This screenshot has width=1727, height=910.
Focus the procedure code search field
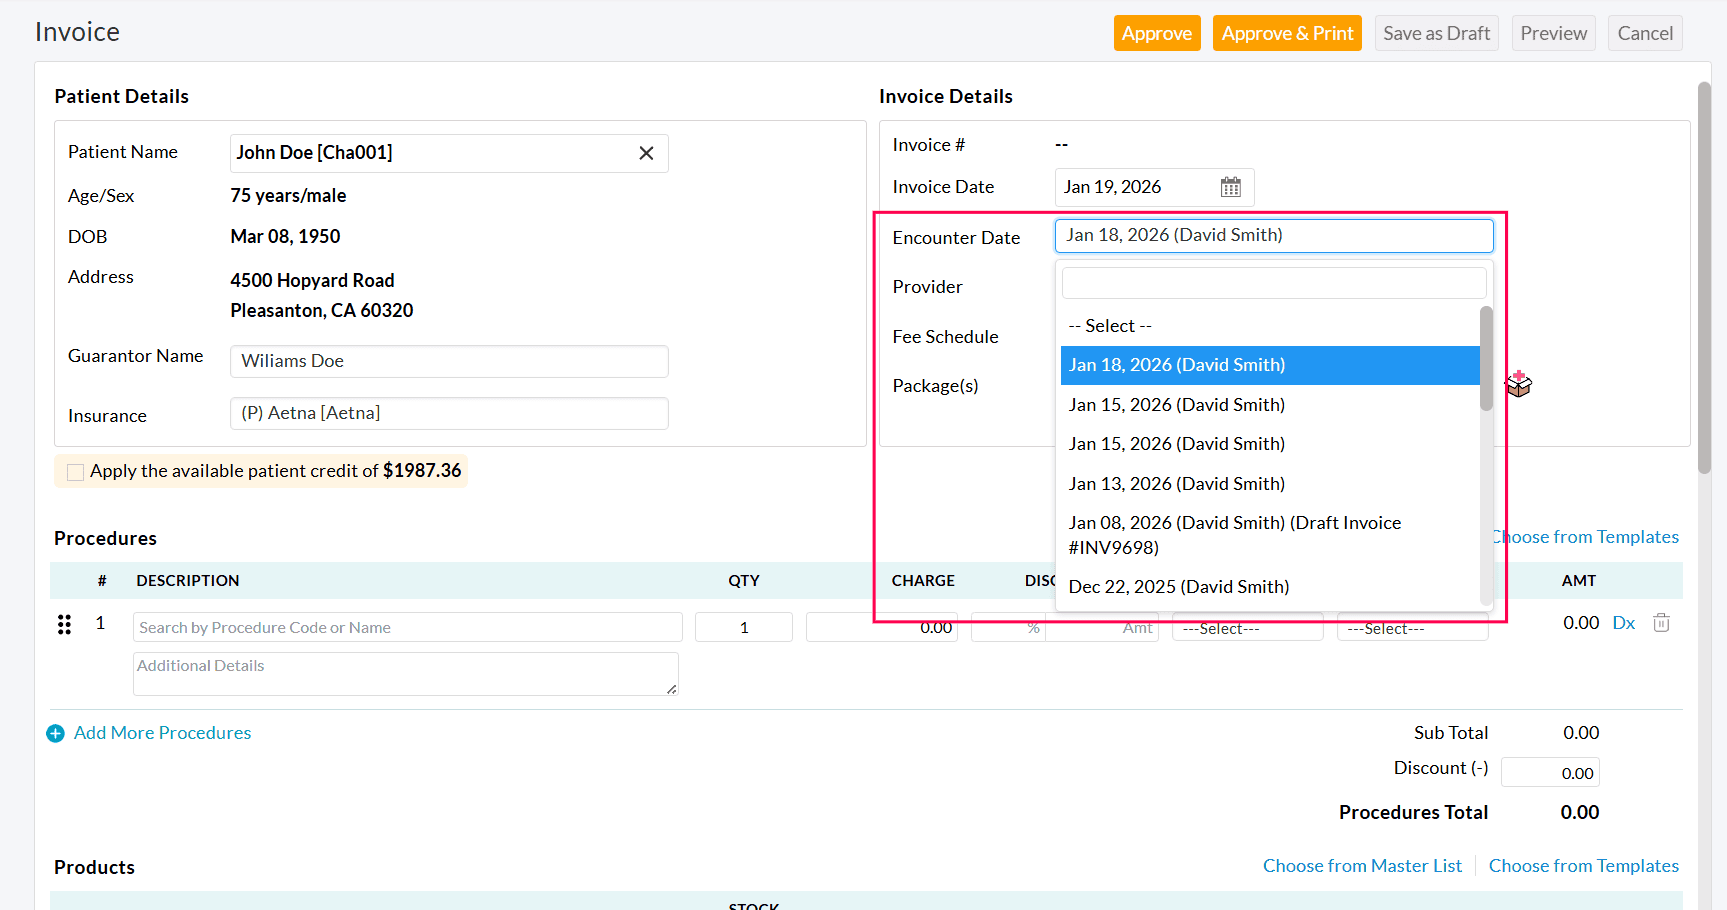(407, 628)
